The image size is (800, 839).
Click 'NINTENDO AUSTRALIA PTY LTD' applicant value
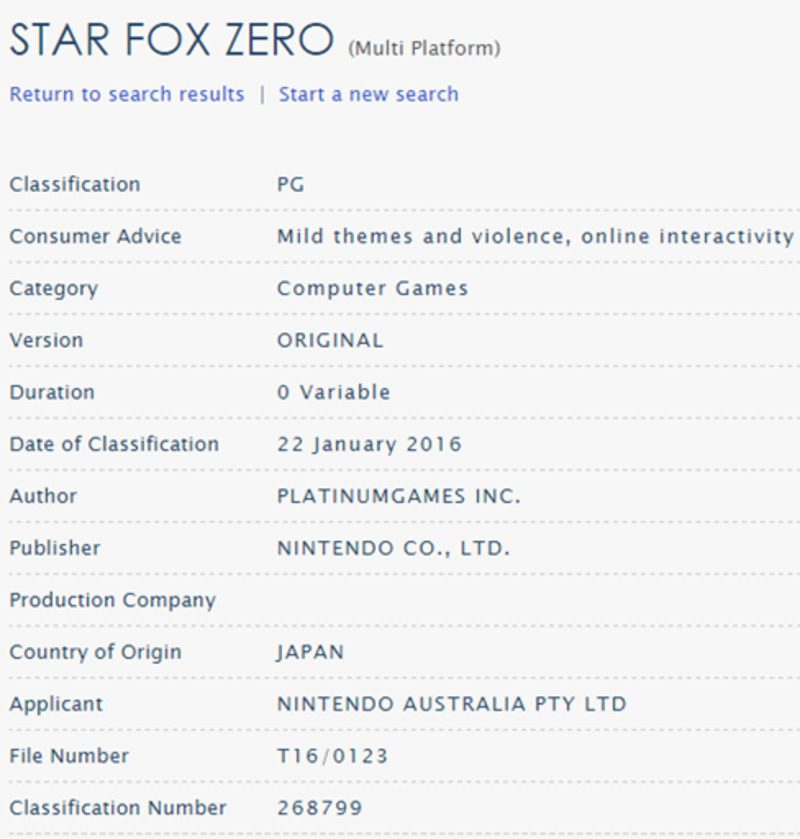[451, 704]
